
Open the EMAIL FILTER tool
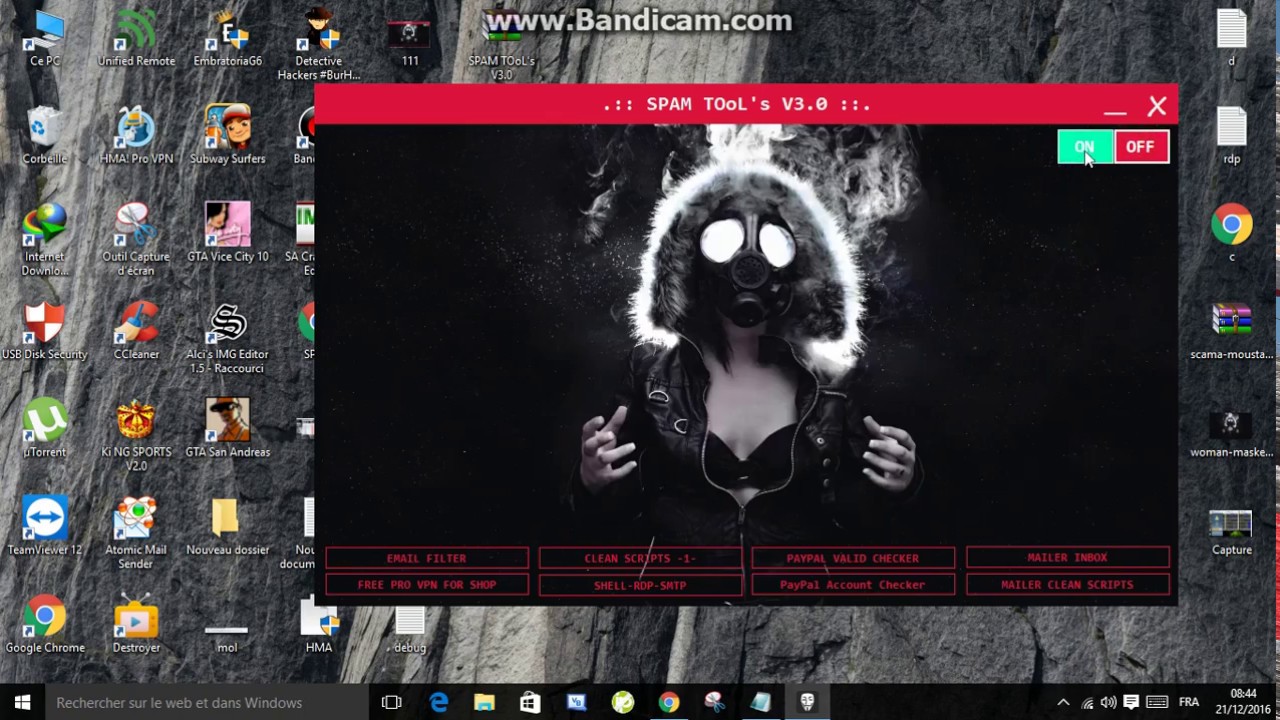[427, 558]
